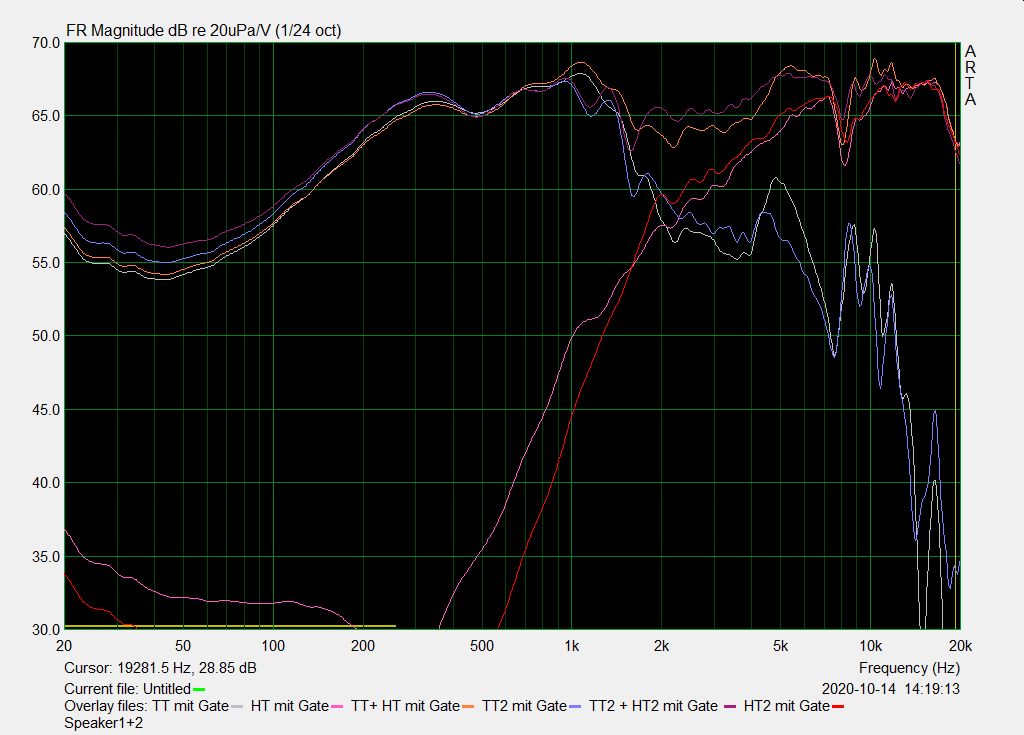This screenshot has width=1024, height=735.
Task: Click the '50.0' y-axis label
Action: (x=46, y=336)
